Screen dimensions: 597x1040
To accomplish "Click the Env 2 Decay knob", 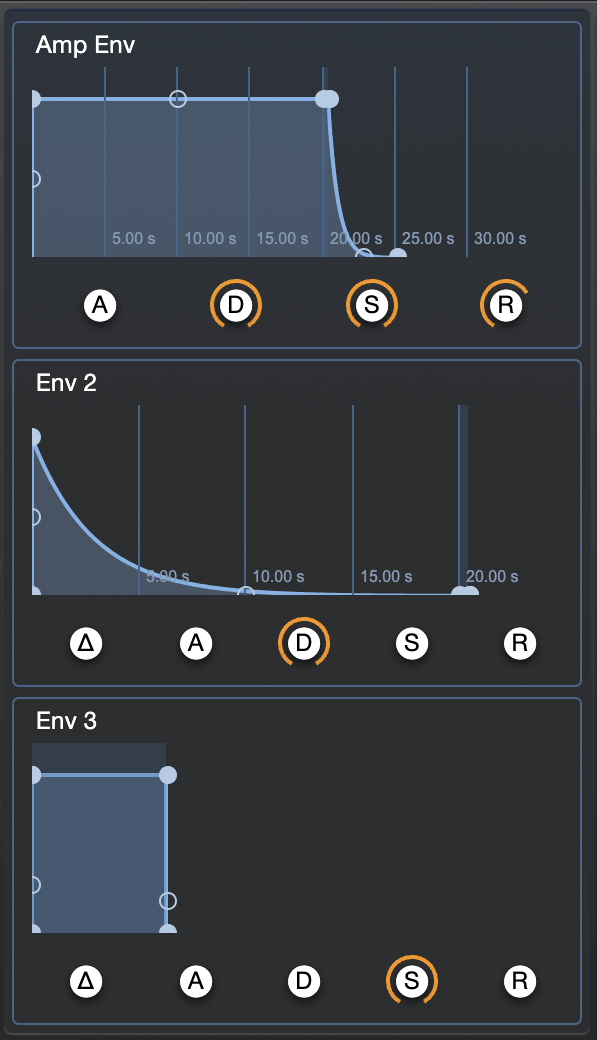I will click(304, 643).
